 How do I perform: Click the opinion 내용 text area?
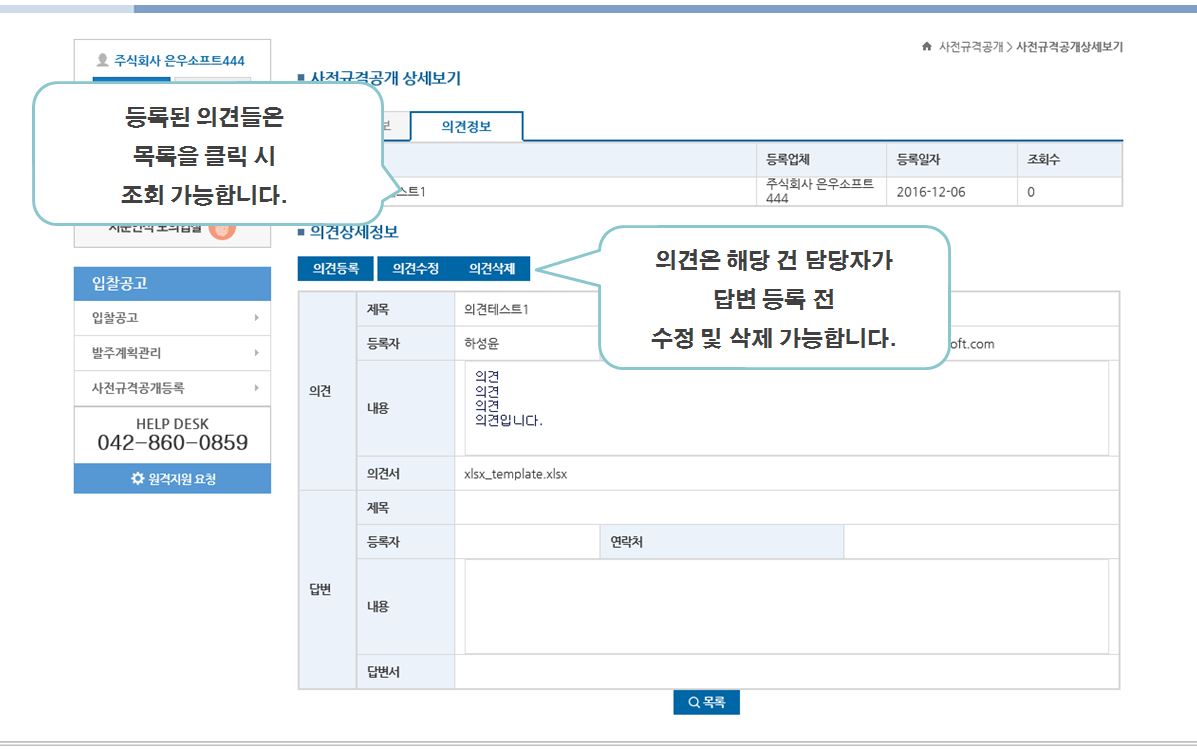click(786, 409)
